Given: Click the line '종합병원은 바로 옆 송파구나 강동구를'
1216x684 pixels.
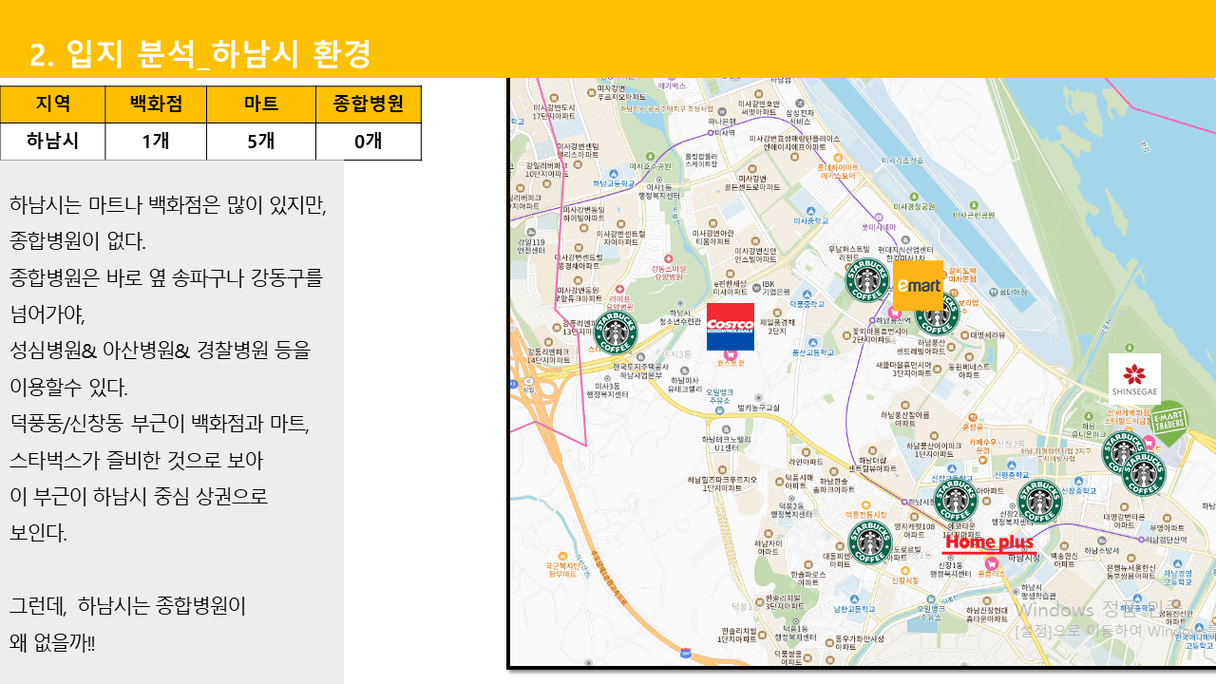Looking at the screenshot, I should [166, 278].
